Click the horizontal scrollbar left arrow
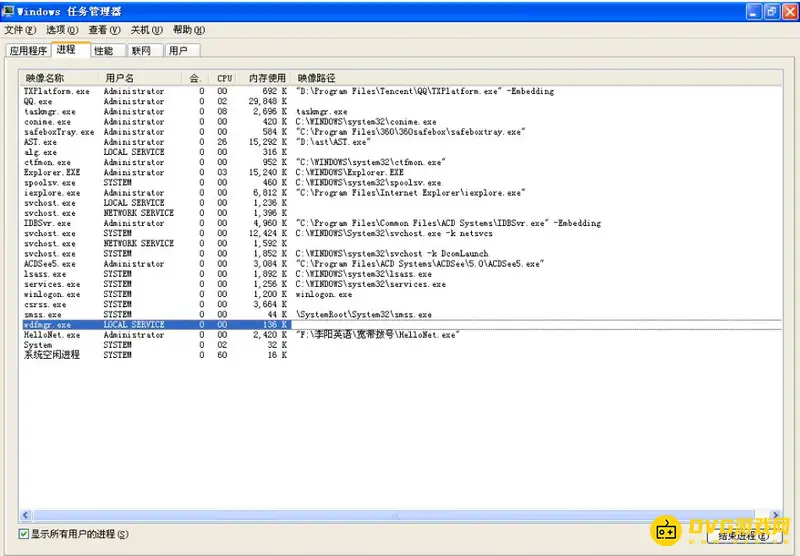The width and height of the screenshot is (800, 556). 27,513
